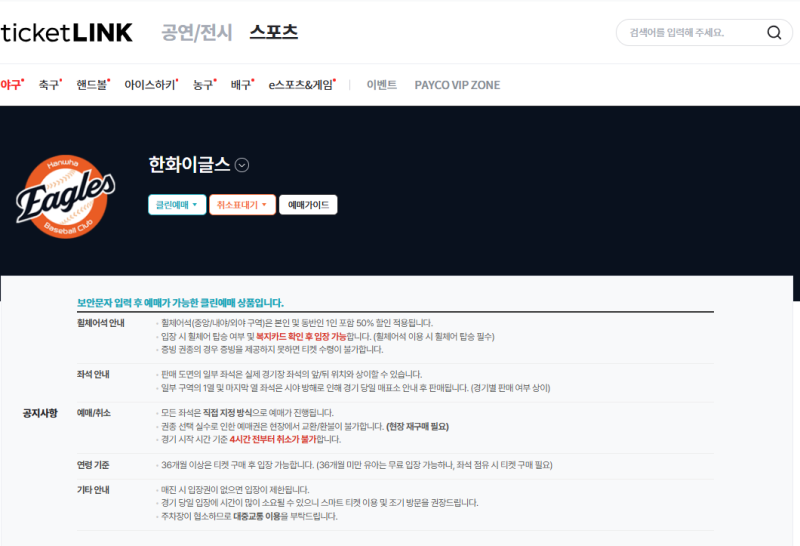800x546 pixels.
Task: Click the 한화이글스 team title
Action: [189, 165]
